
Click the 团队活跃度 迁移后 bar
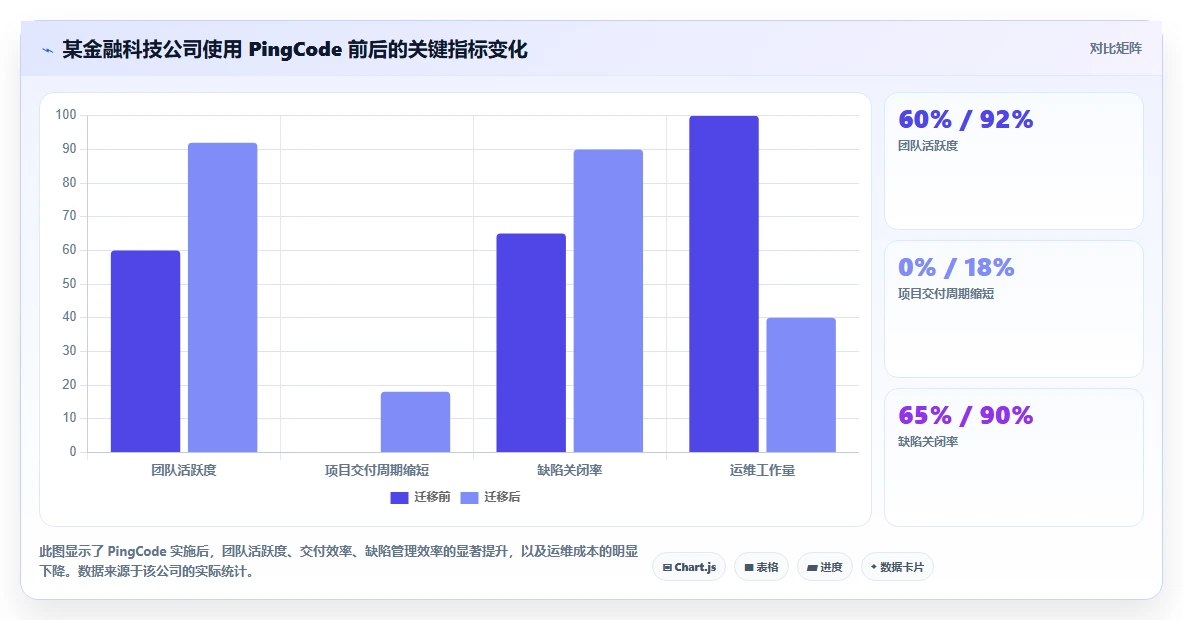tap(223, 298)
